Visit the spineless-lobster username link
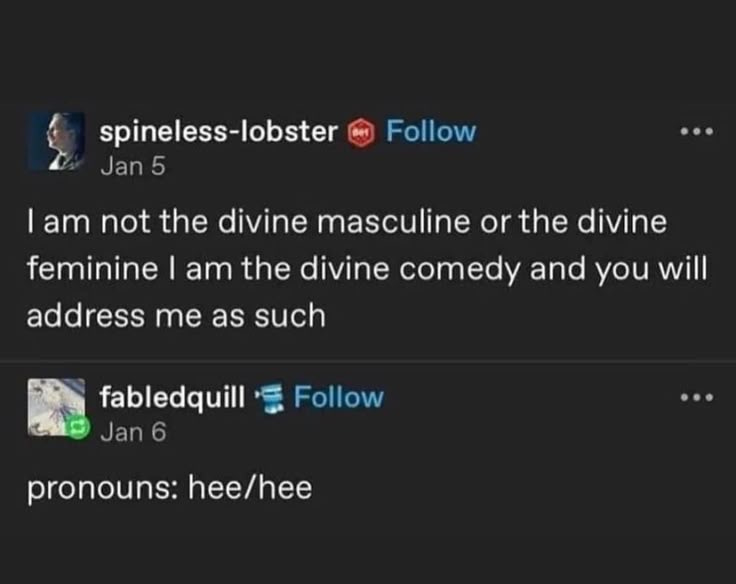The image size is (736, 584). coord(218,131)
